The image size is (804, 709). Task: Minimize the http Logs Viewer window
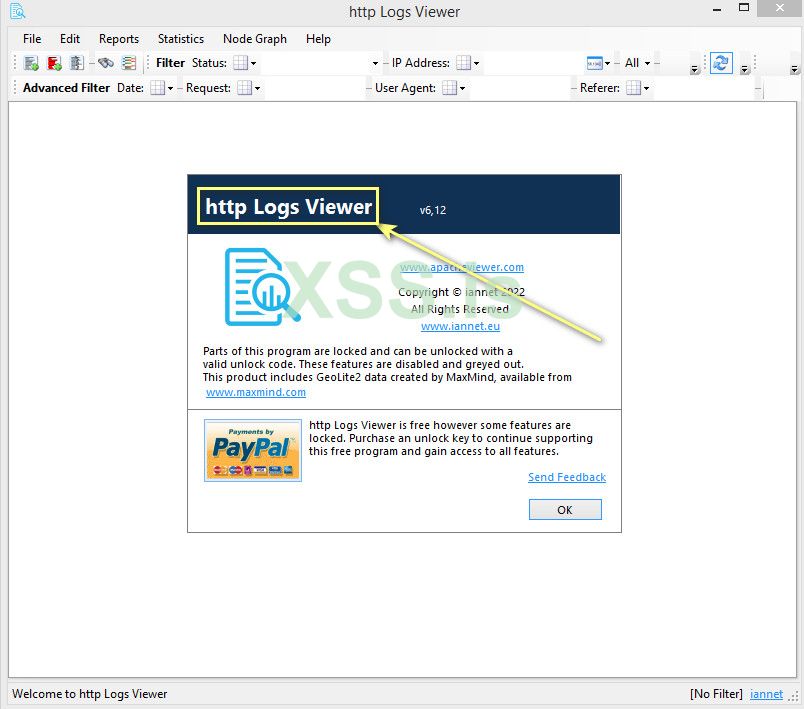tap(717, 9)
